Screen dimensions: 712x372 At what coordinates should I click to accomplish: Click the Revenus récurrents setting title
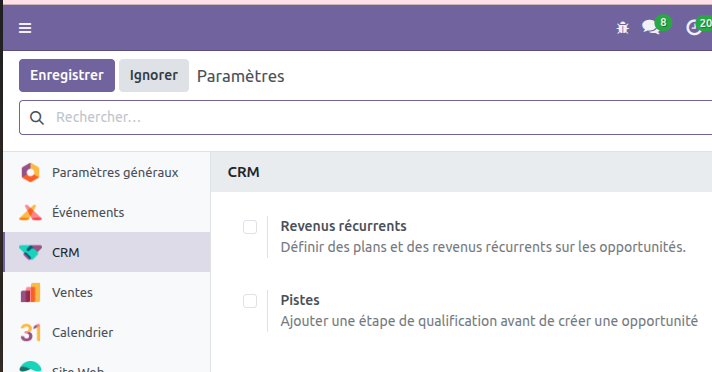tap(344, 226)
